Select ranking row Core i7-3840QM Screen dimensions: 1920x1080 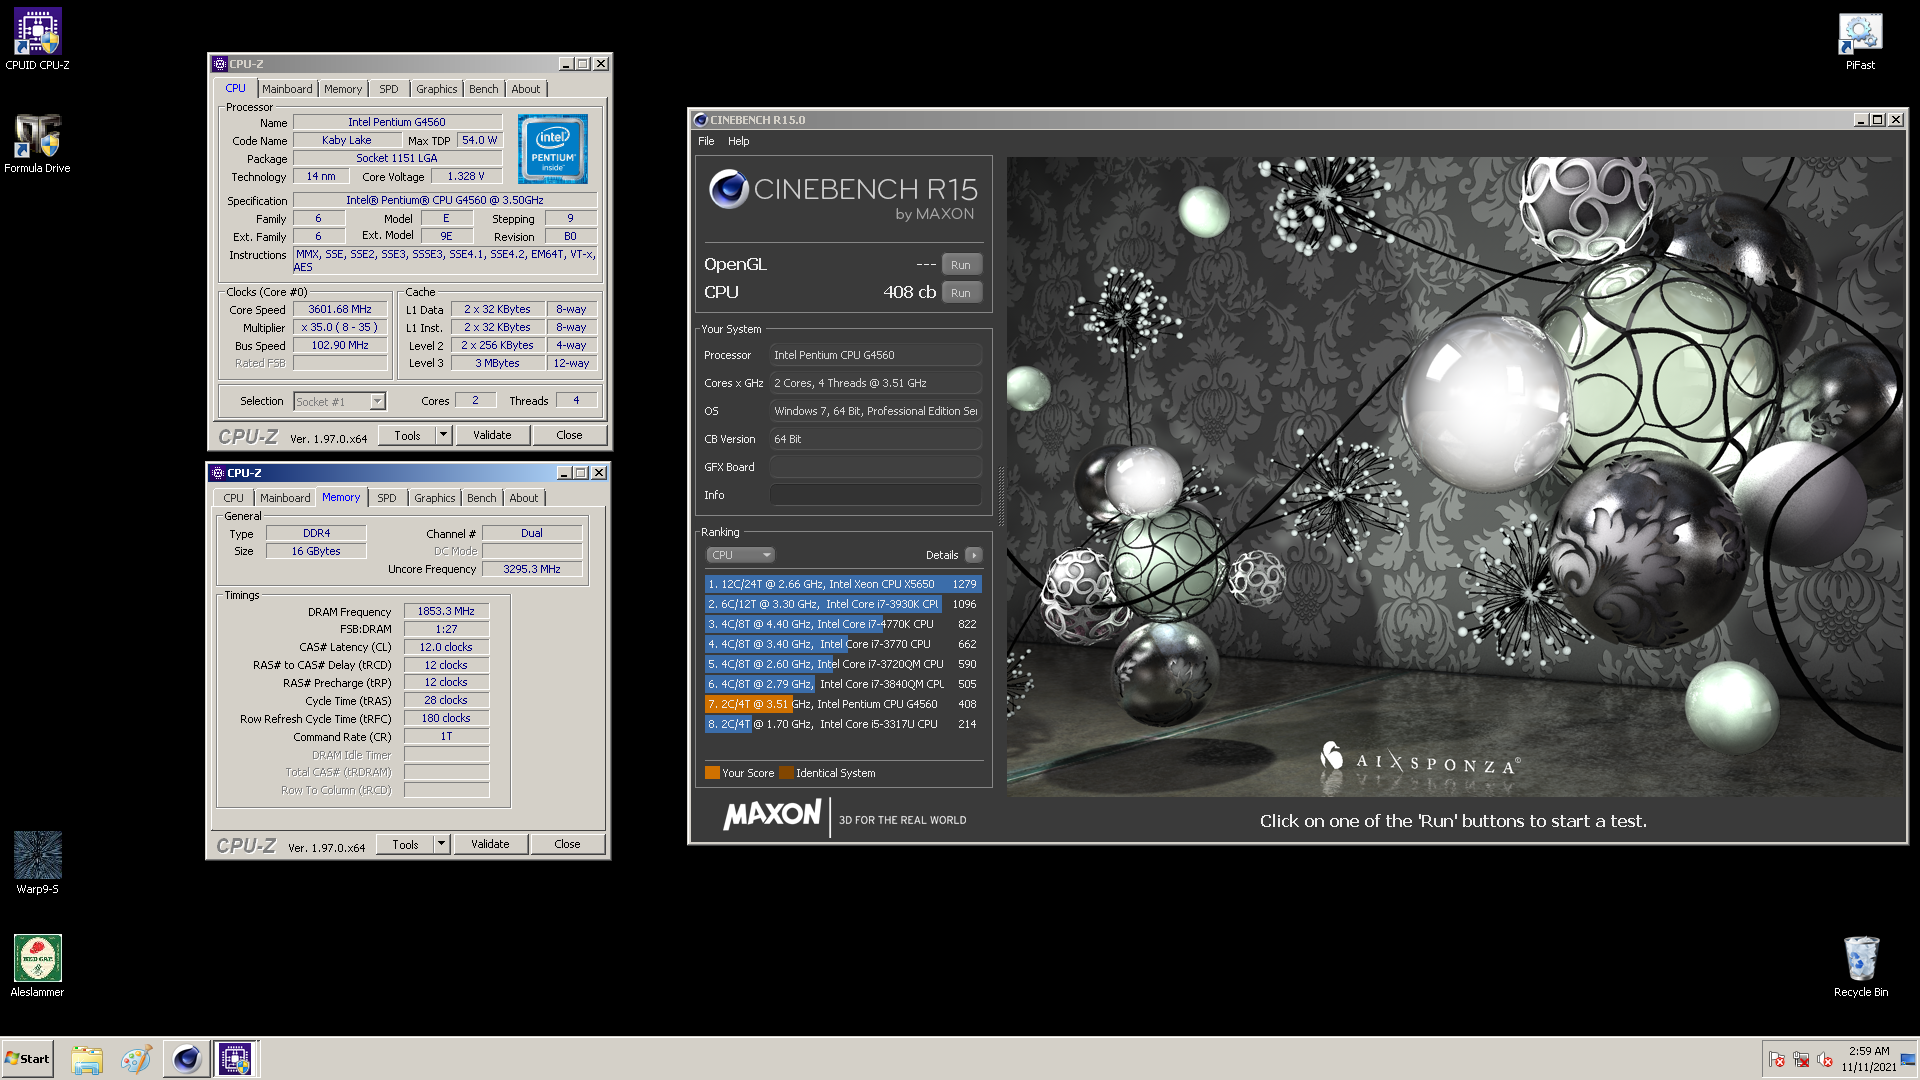[842, 684]
